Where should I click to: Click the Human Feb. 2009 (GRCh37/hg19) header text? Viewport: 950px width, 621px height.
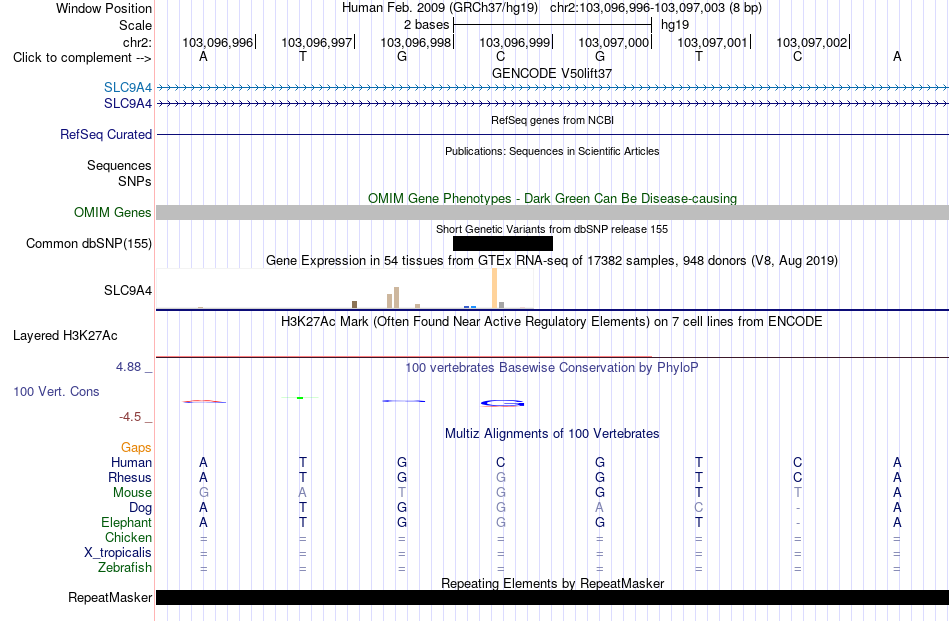pyautogui.click(x=440, y=8)
